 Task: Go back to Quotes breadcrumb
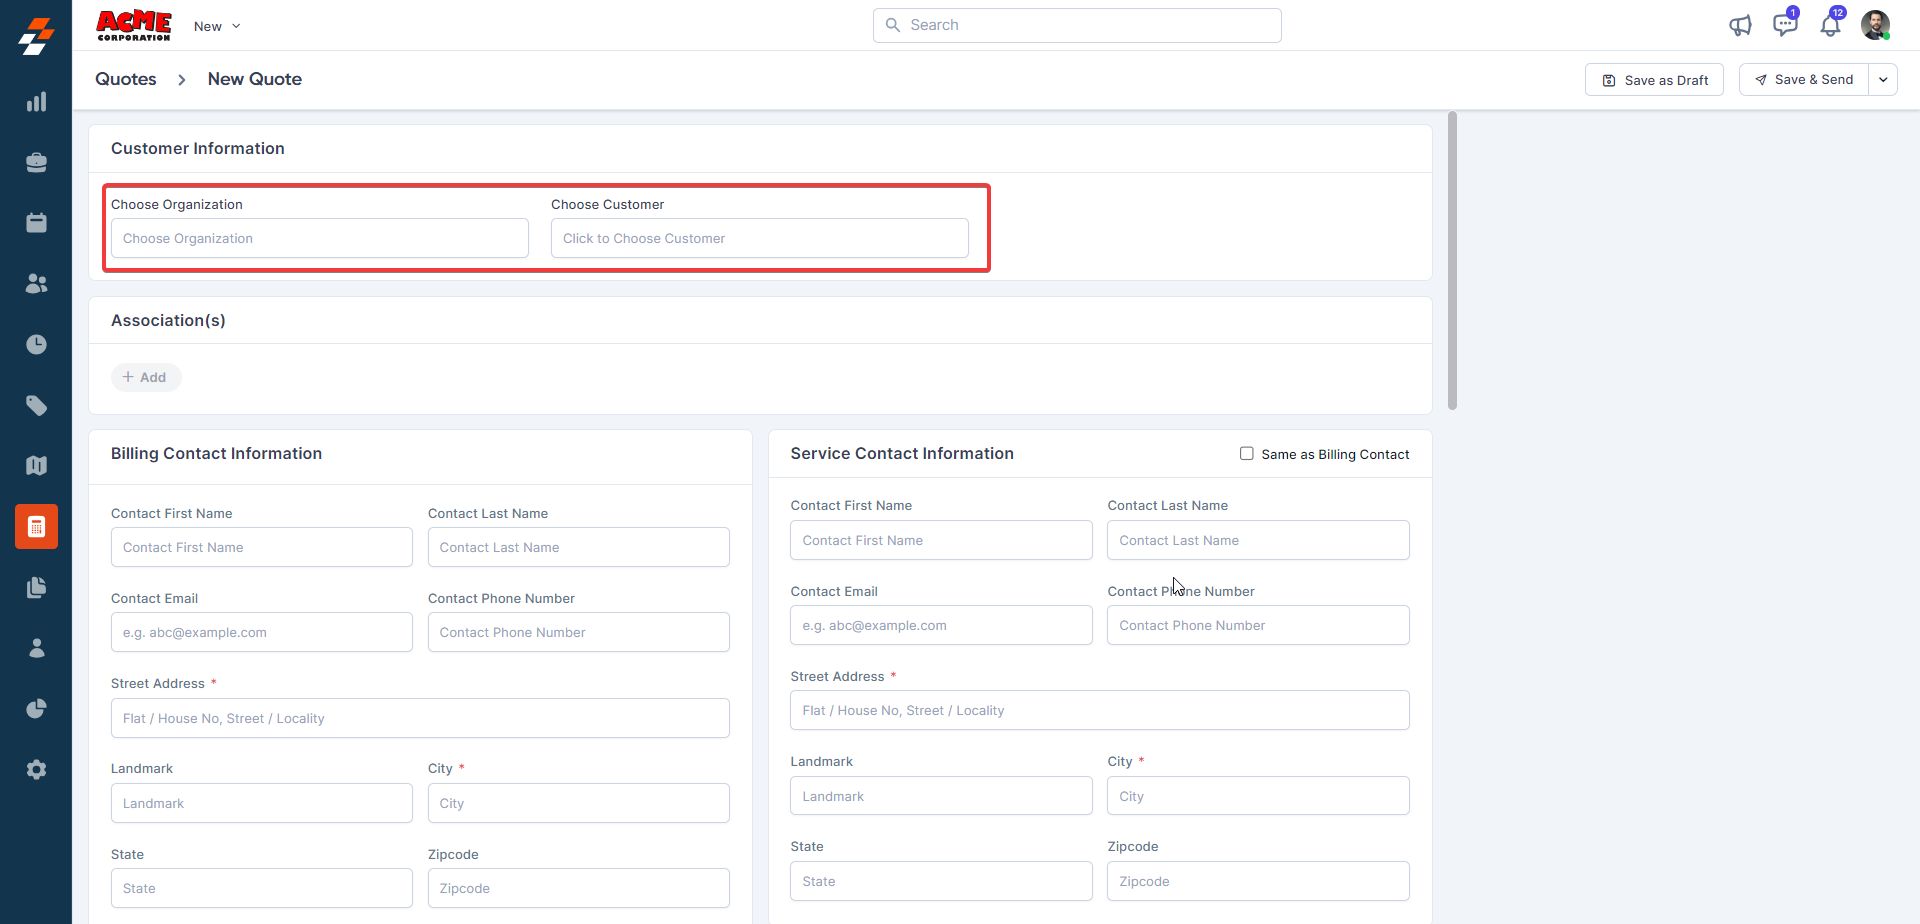[x=126, y=80]
